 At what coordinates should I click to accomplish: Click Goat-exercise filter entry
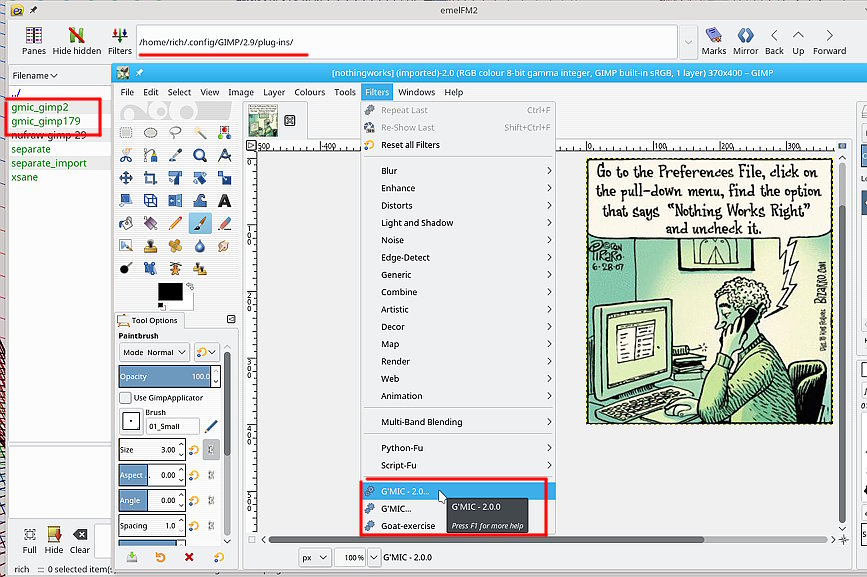(408, 526)
